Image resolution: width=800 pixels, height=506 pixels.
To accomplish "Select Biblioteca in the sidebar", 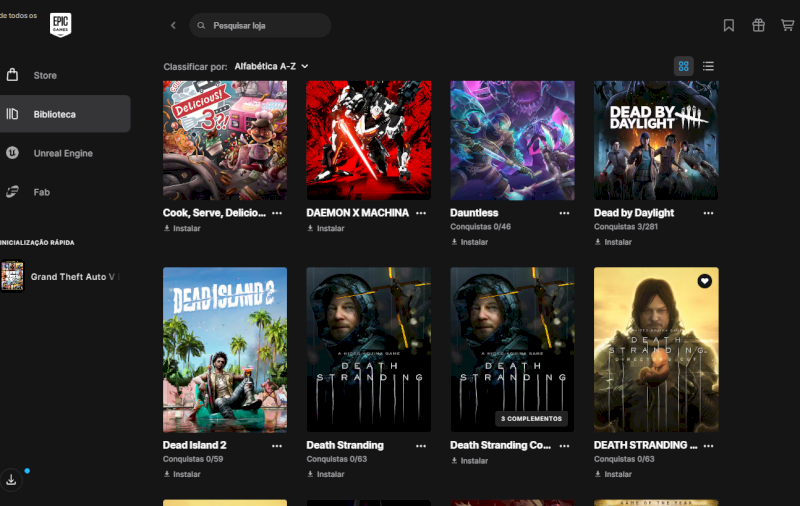I will [x=65, y=114].
